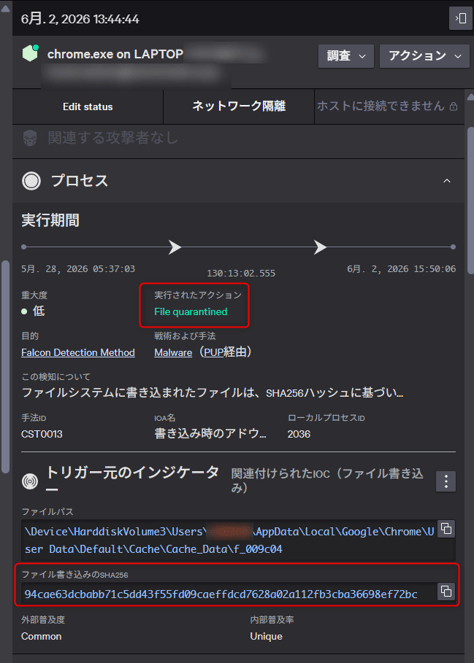Open the three-dot indicator options menu

446,481
